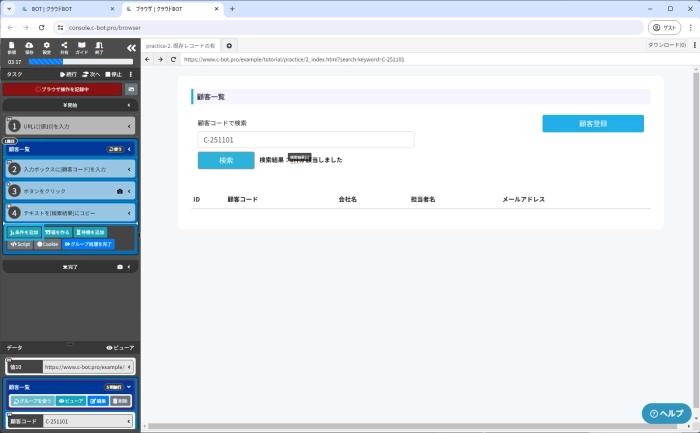Click the 終了 (Exit) icon
The width and height of the screenshot is (700, 433).
tap(99, 47)
